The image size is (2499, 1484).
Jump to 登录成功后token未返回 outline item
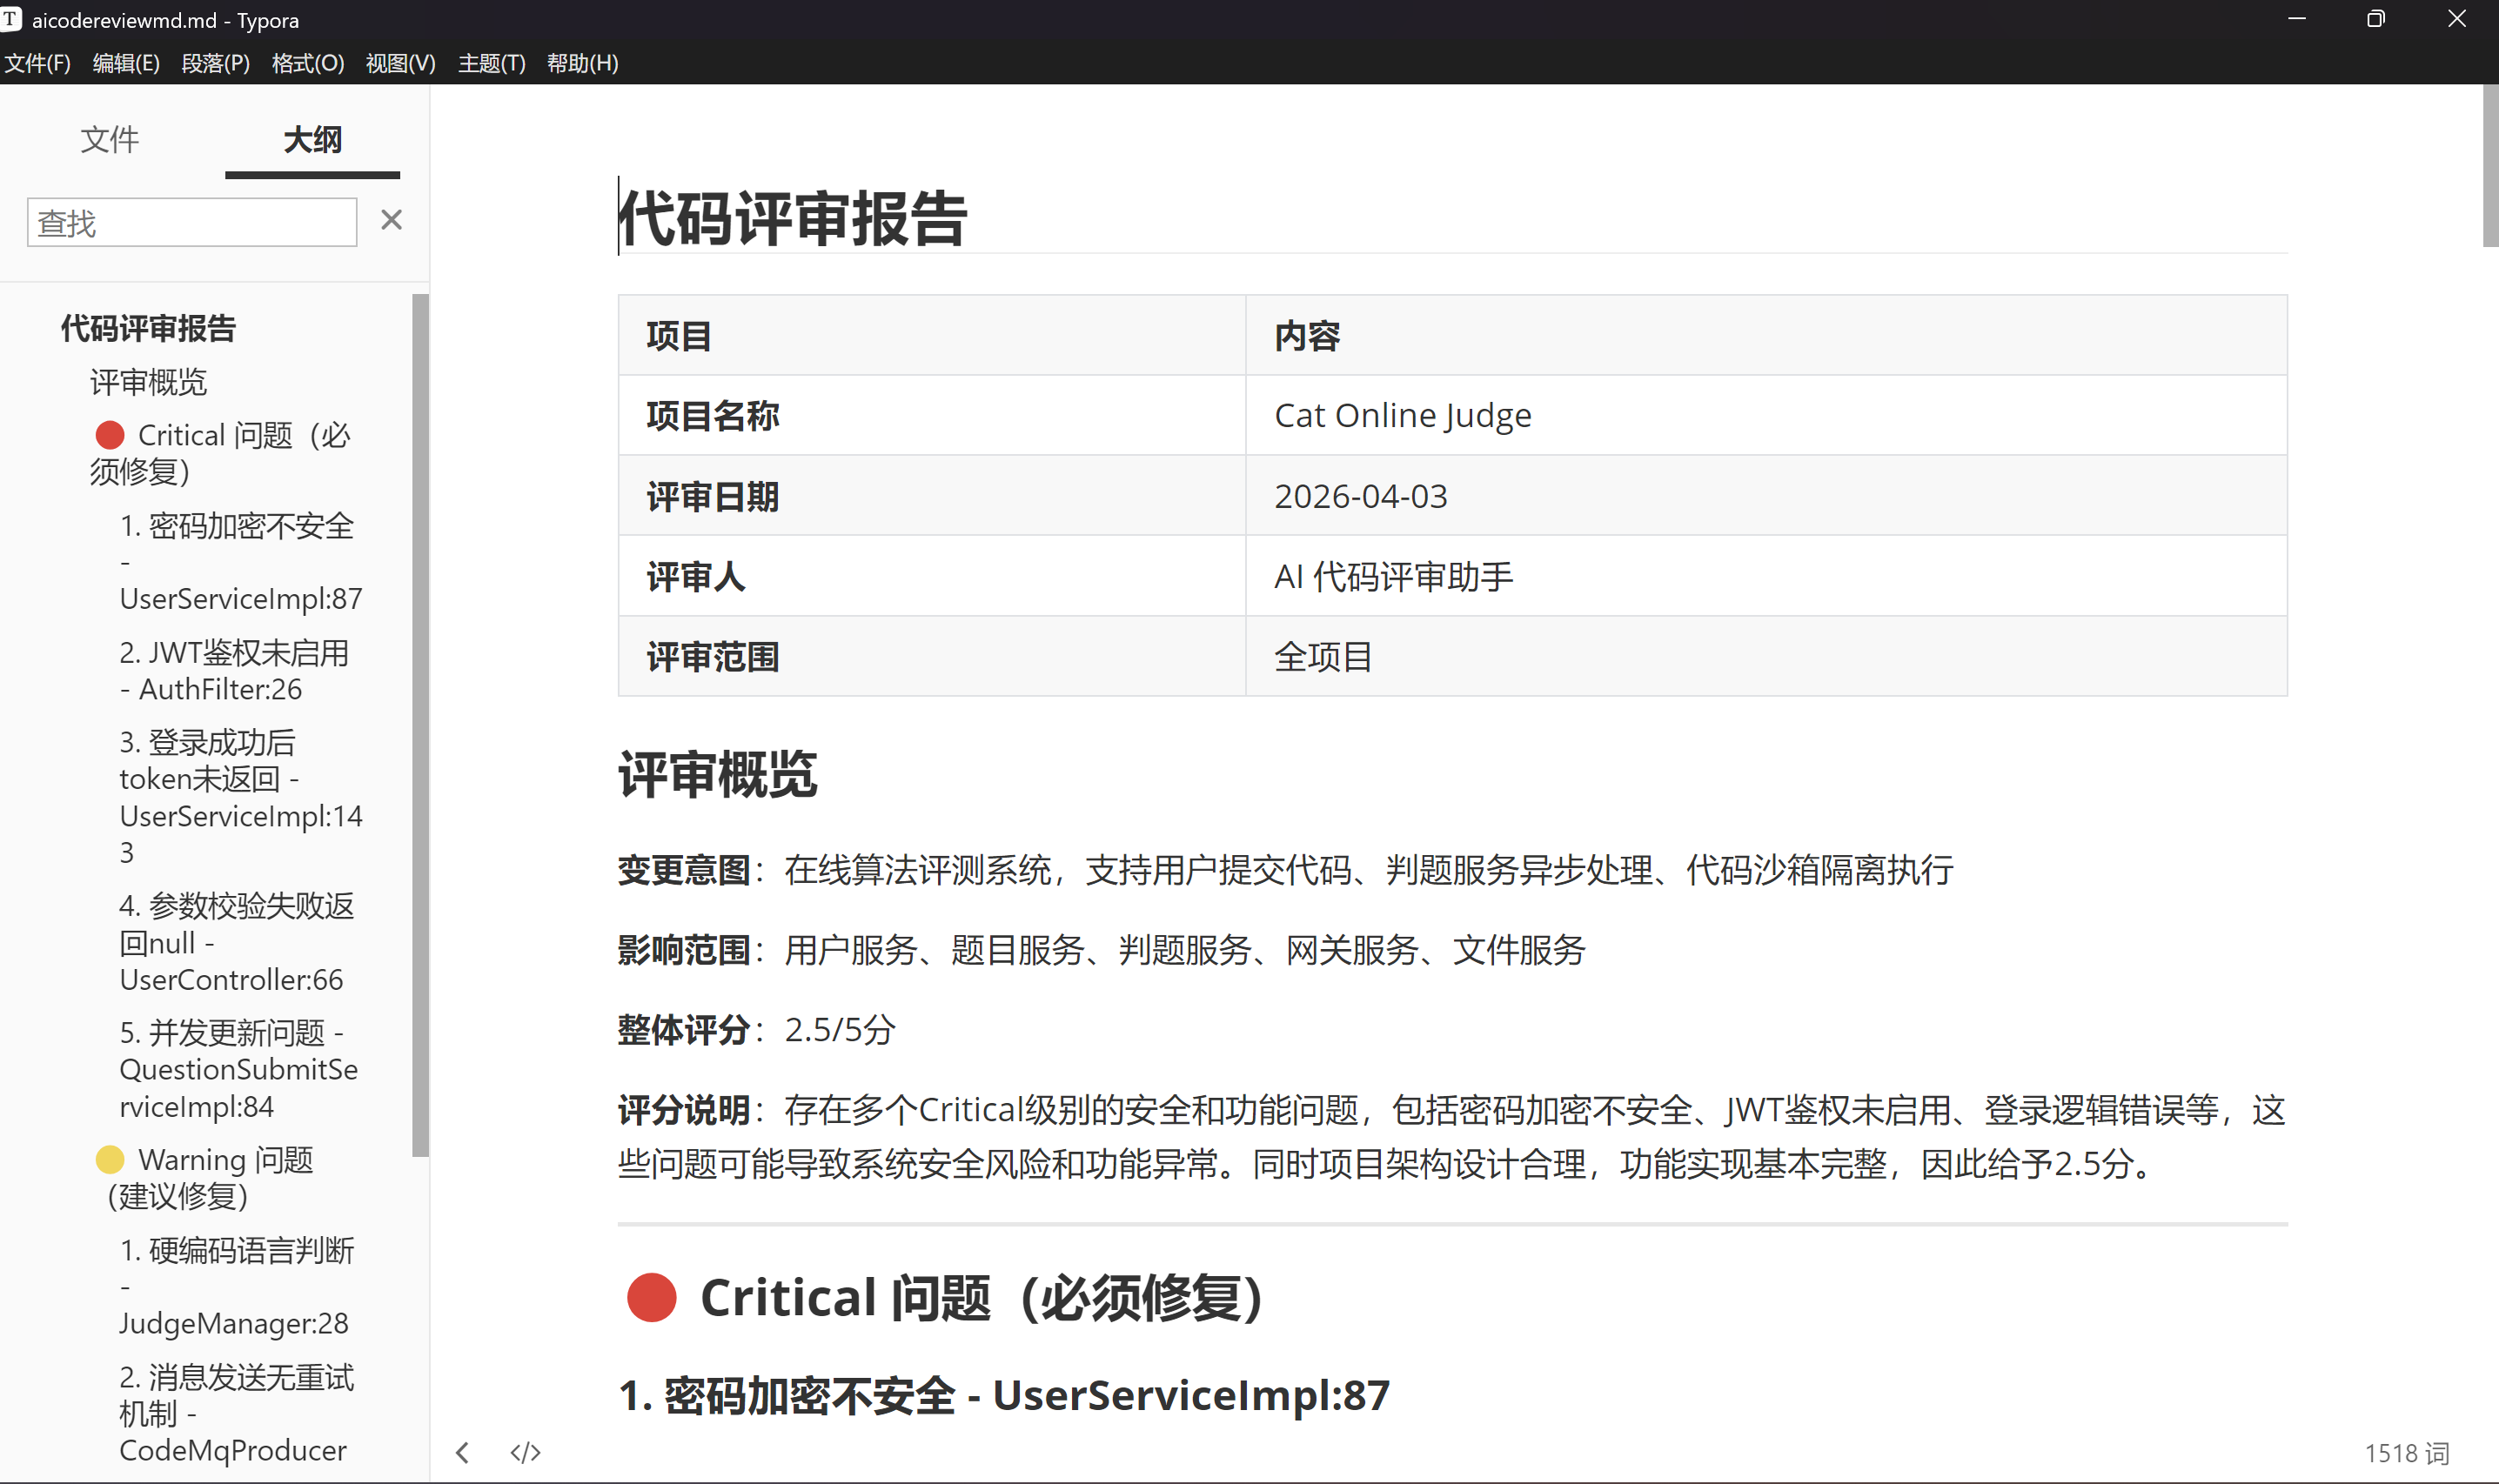240,797
